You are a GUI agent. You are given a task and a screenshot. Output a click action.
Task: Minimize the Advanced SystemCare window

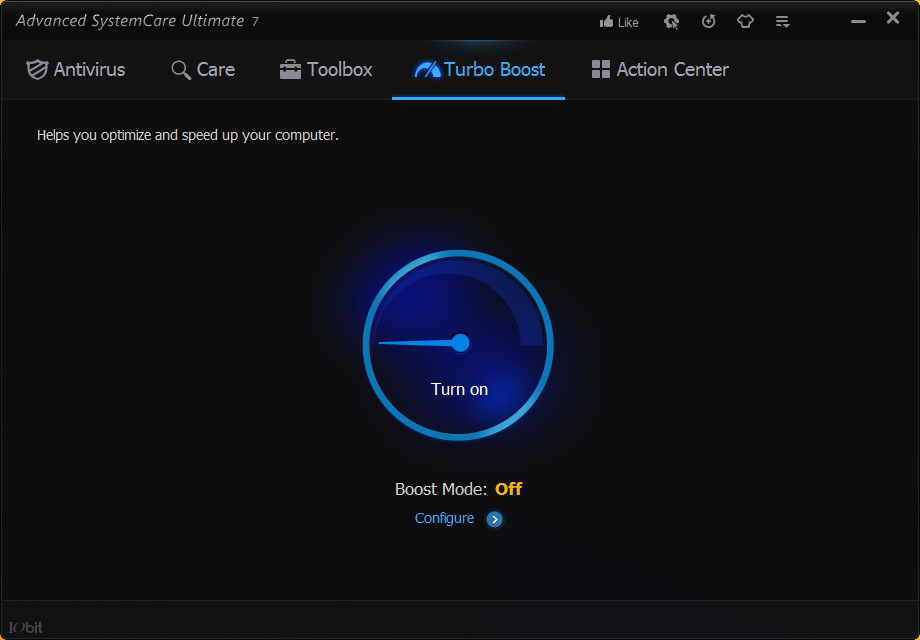[x=858, y=22]
